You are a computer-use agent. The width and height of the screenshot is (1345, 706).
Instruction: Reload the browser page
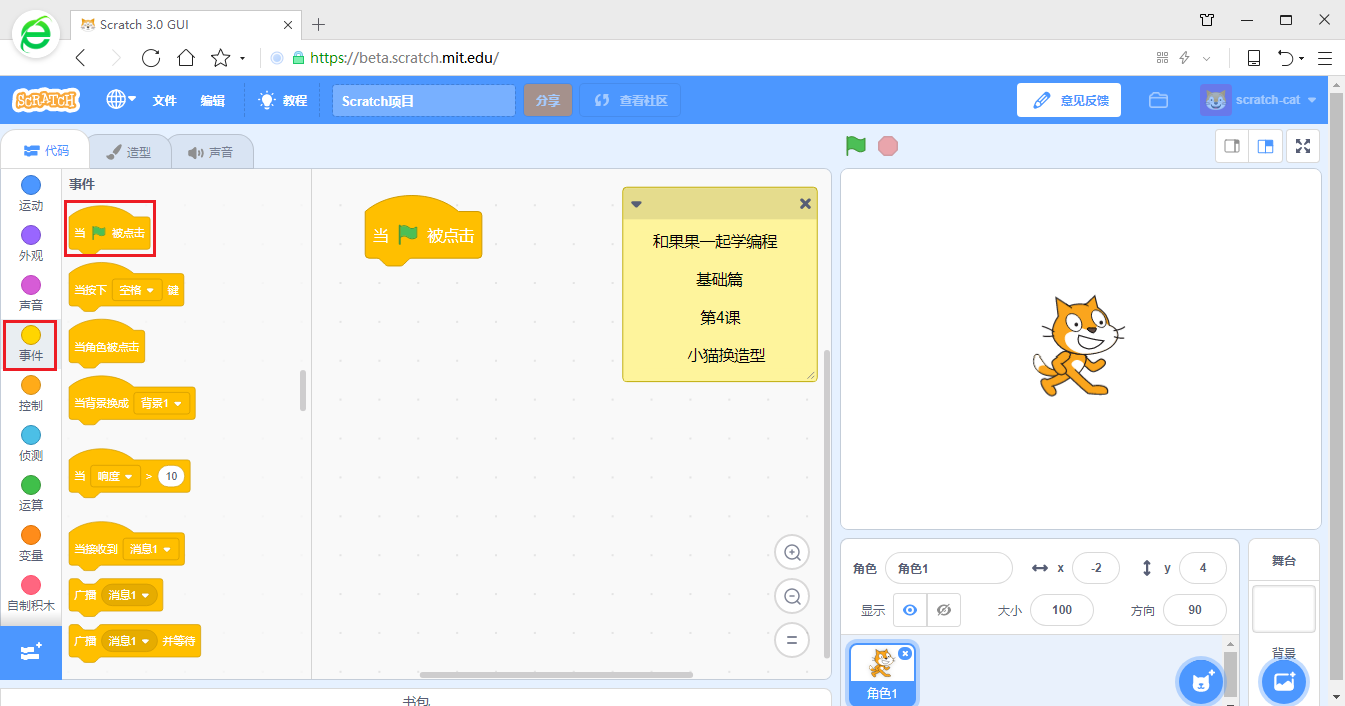[x=151, y=58]
